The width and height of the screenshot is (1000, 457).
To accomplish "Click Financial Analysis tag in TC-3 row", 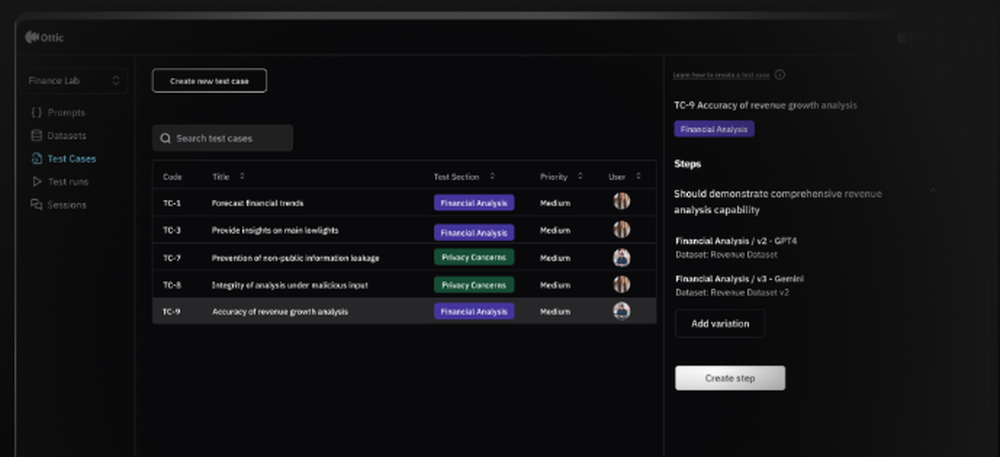I will click(x=474, y=233).
